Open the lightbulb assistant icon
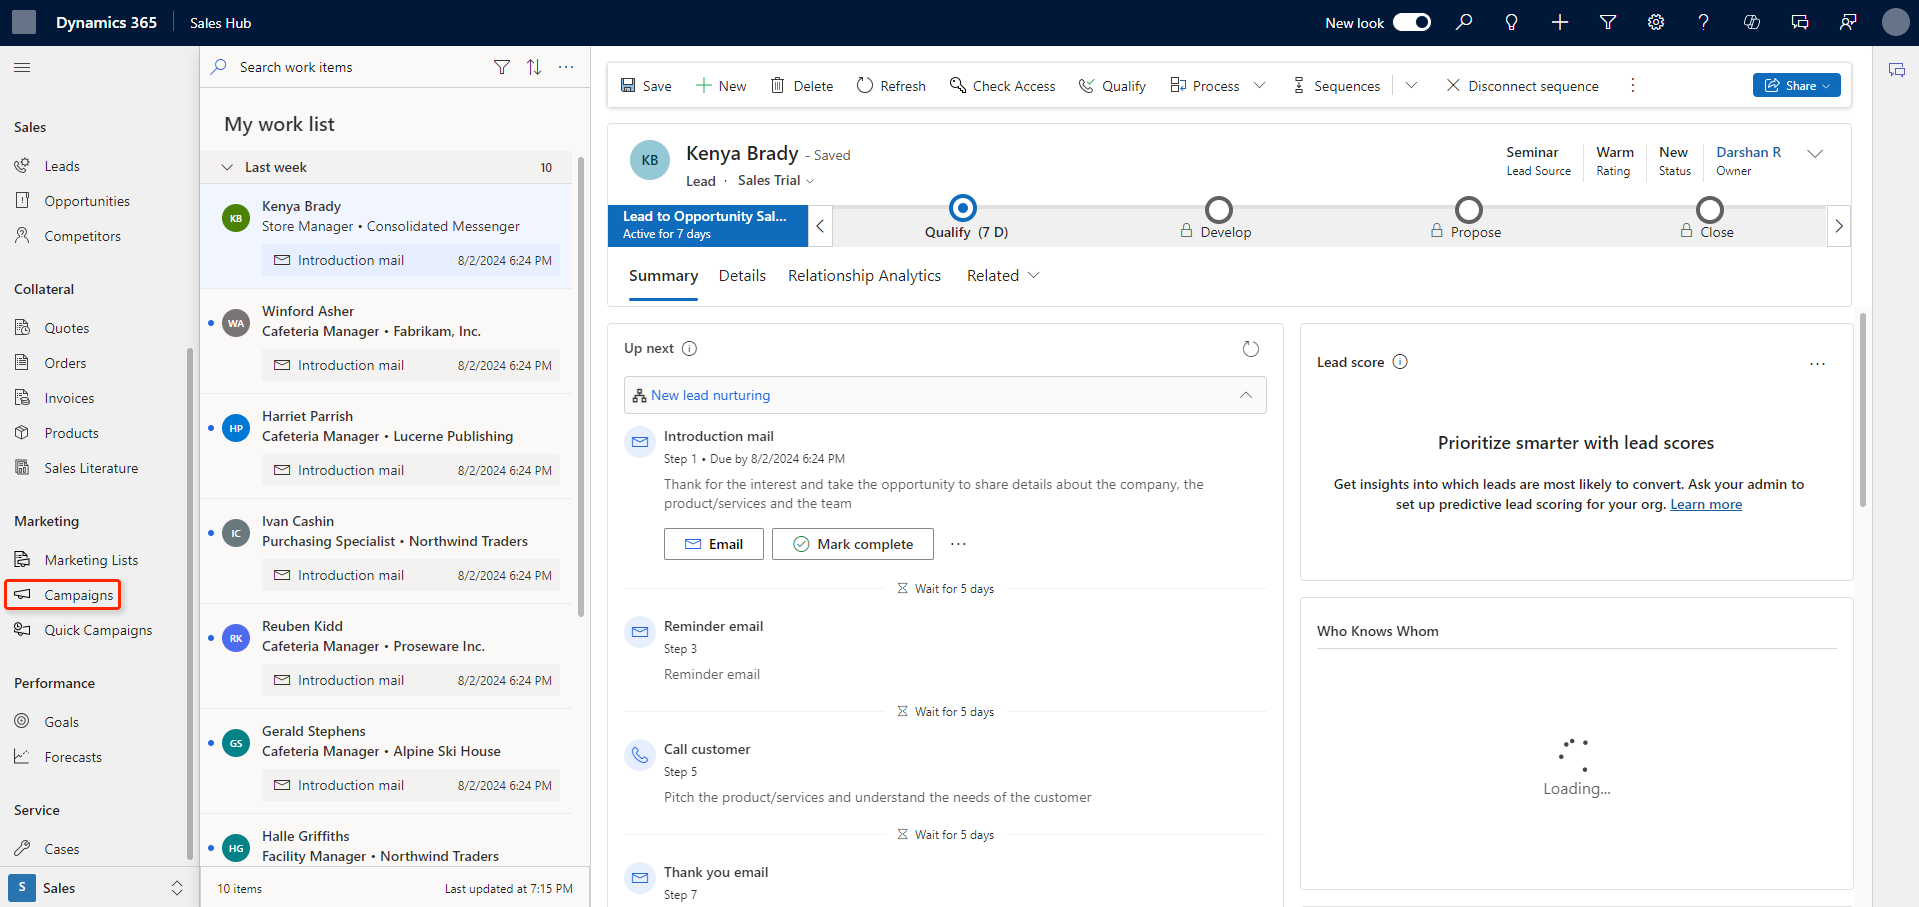Image resolution: width=1919 pixels, height=907 pixels. [x=1512, y=22]
